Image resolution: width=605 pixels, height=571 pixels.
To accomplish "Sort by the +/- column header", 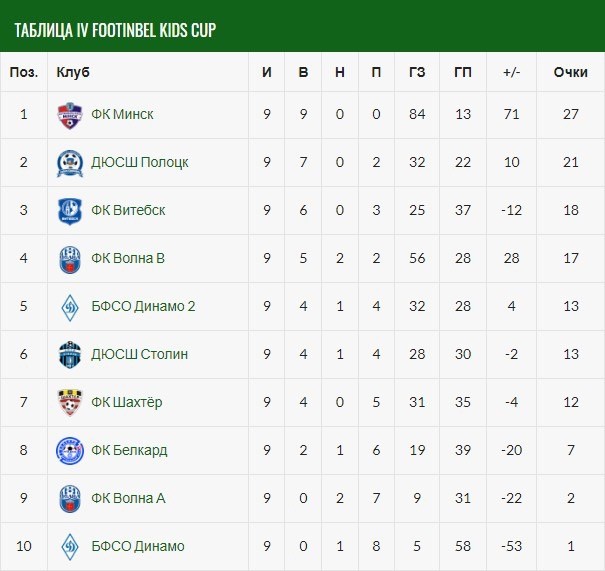I will [x=511, y=72].
